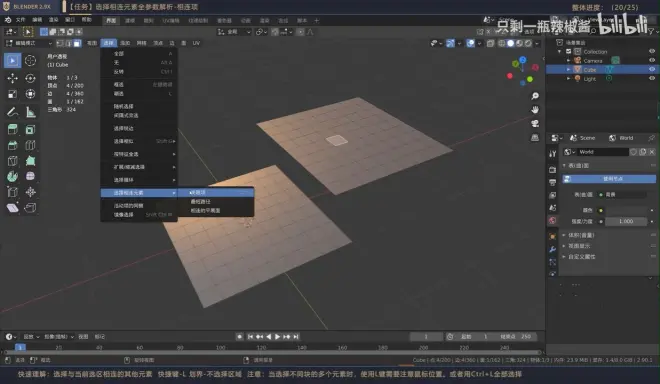The width and height of the screenshot is (660, 384).
Task: Toggle camera view icon in viewport
Action: point(535,124)
